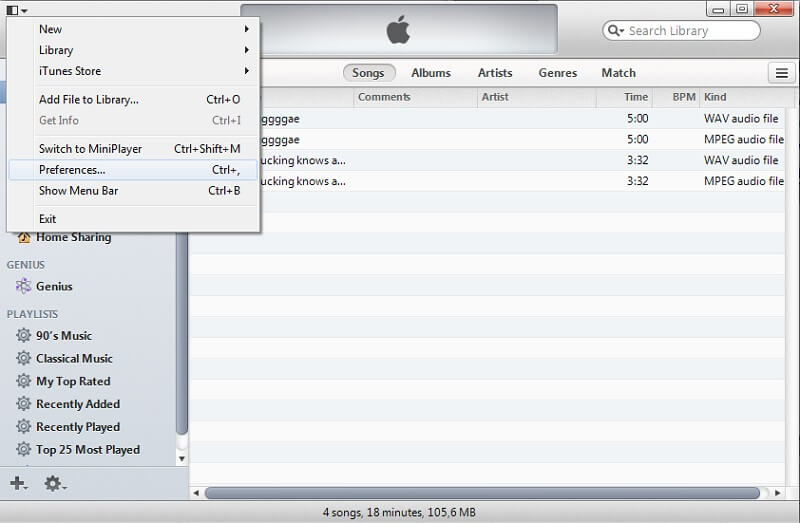Image resolution: width=800 pixels, height=523 pixels.
Task: Switch to the Songs tab
Action: pyautogui.click(x=368, y=73)
